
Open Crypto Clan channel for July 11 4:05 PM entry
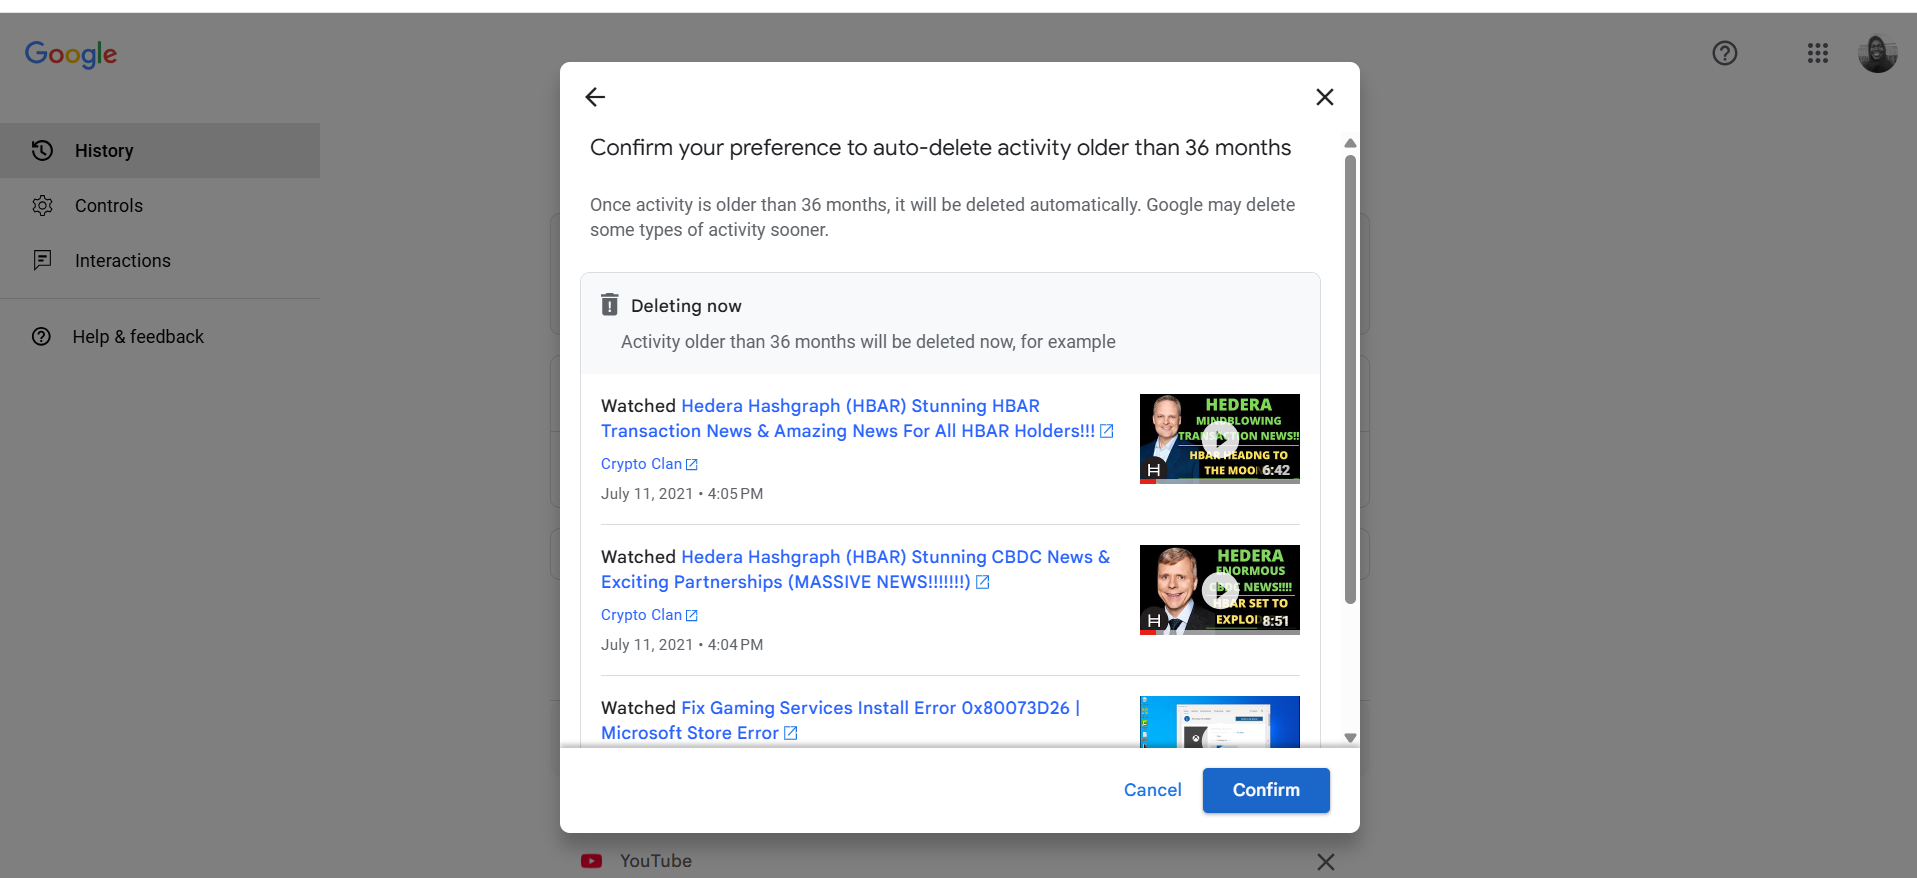pos(649,464)
